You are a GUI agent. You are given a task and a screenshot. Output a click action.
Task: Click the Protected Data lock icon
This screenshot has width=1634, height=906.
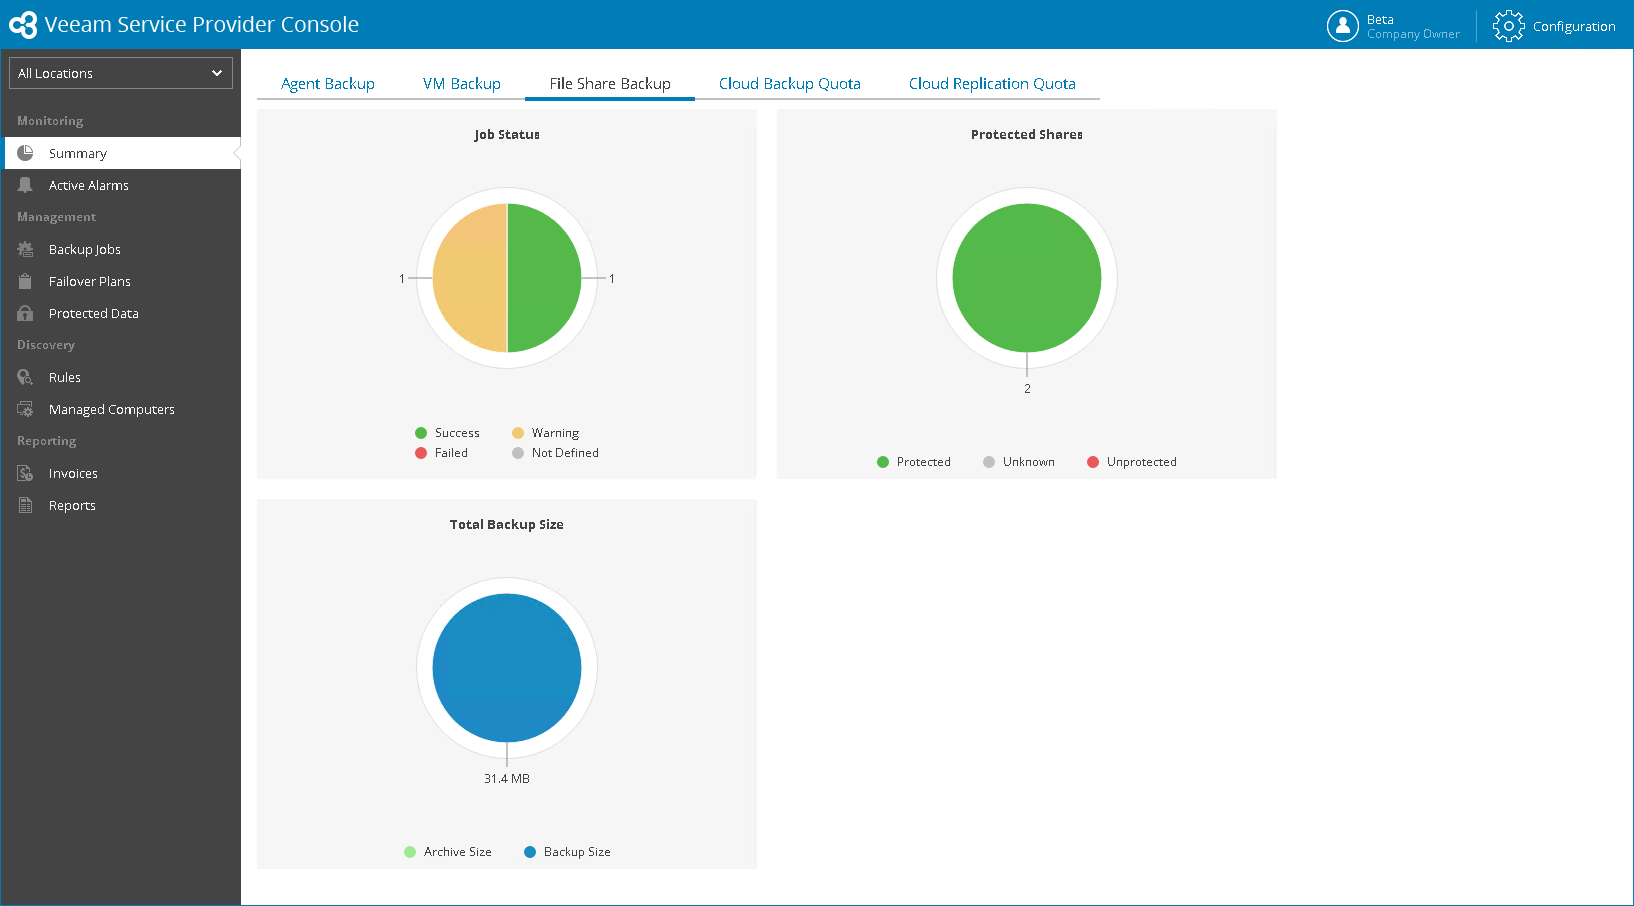tap(25, 313)
